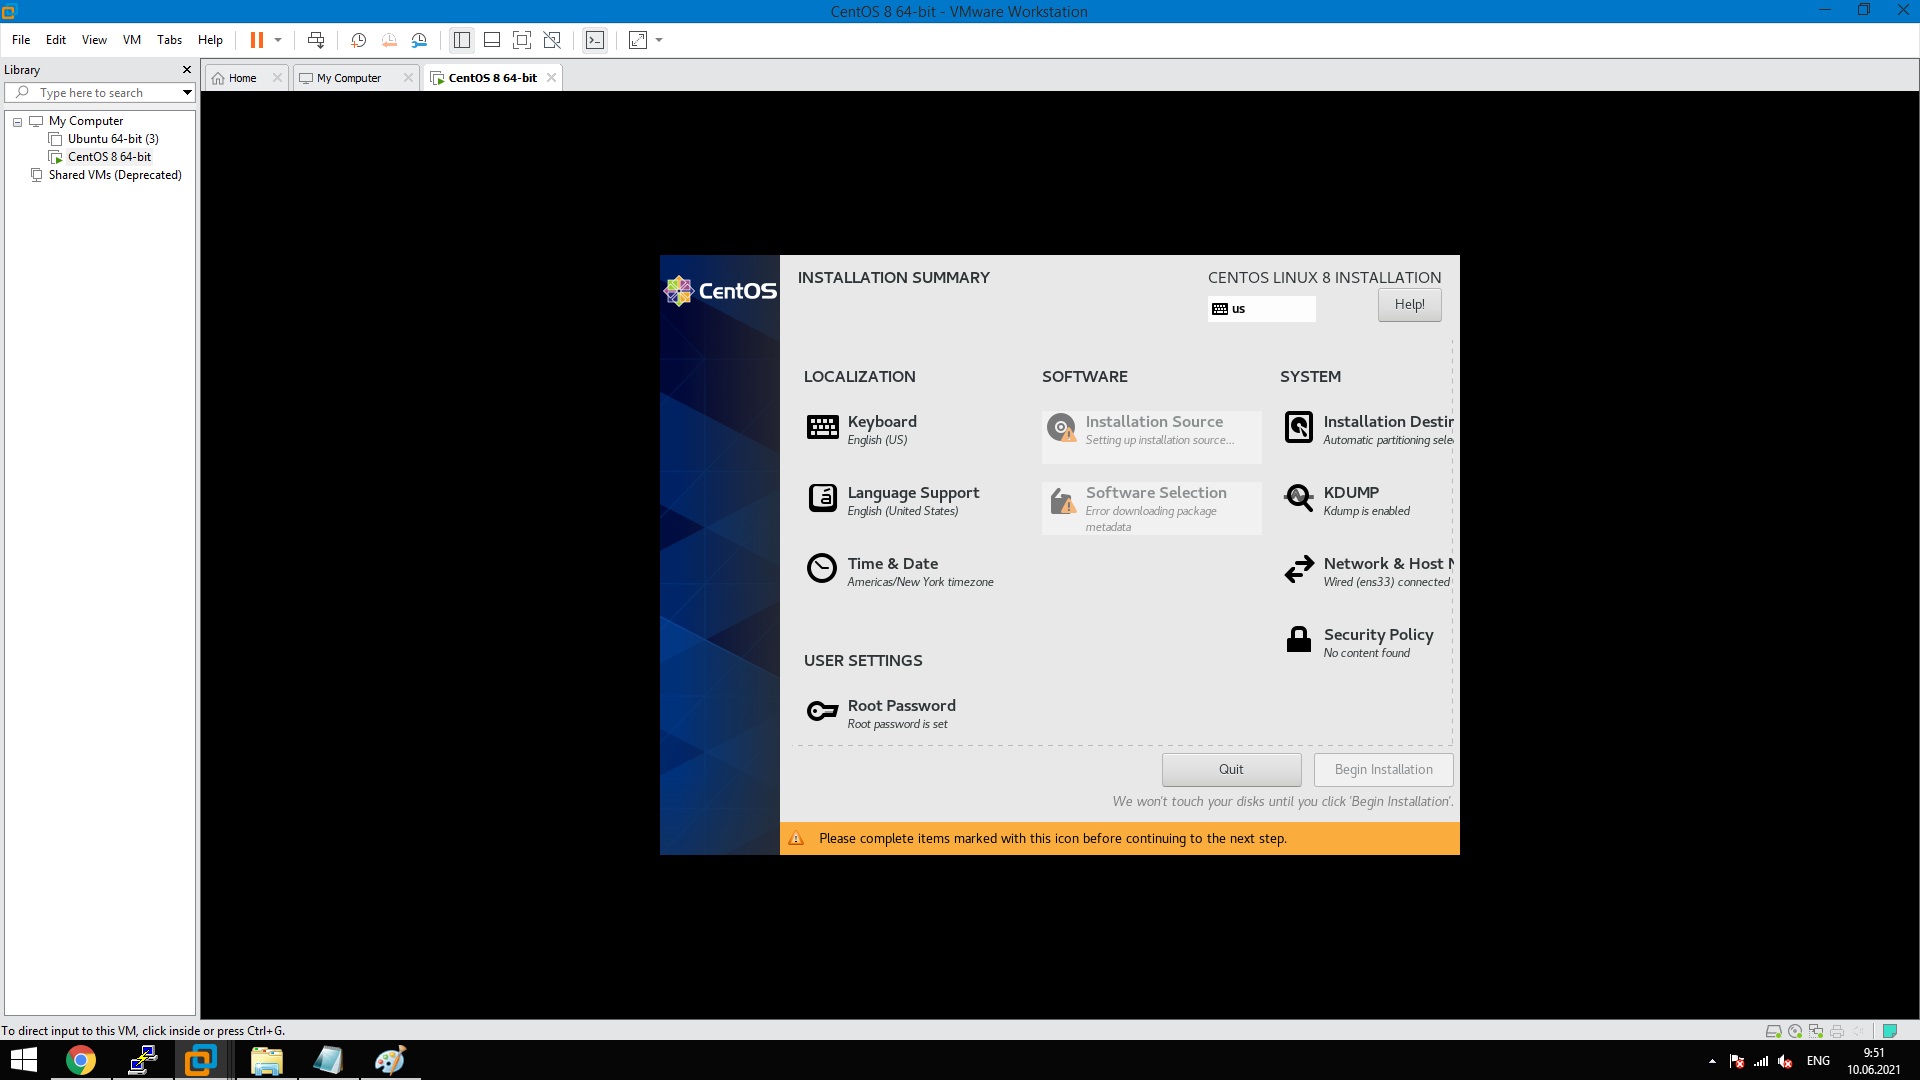The width and height of the screenshot is (1920, 1080).
Task: Open the power options dropdown arrow
Action: point(278,40)
